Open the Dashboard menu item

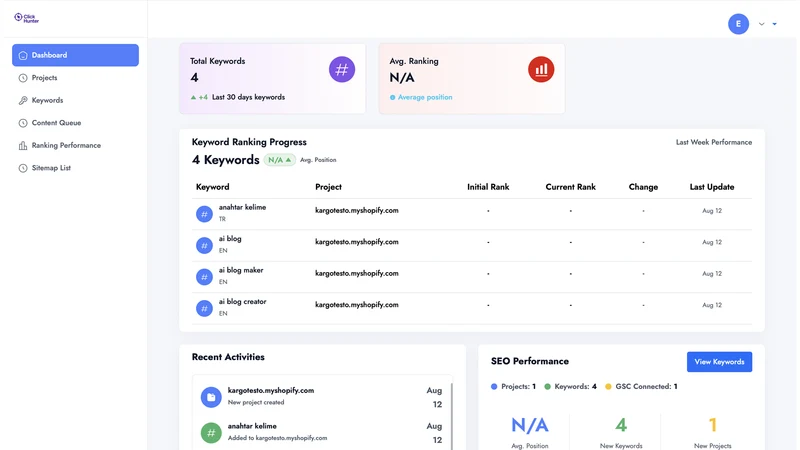76,55
